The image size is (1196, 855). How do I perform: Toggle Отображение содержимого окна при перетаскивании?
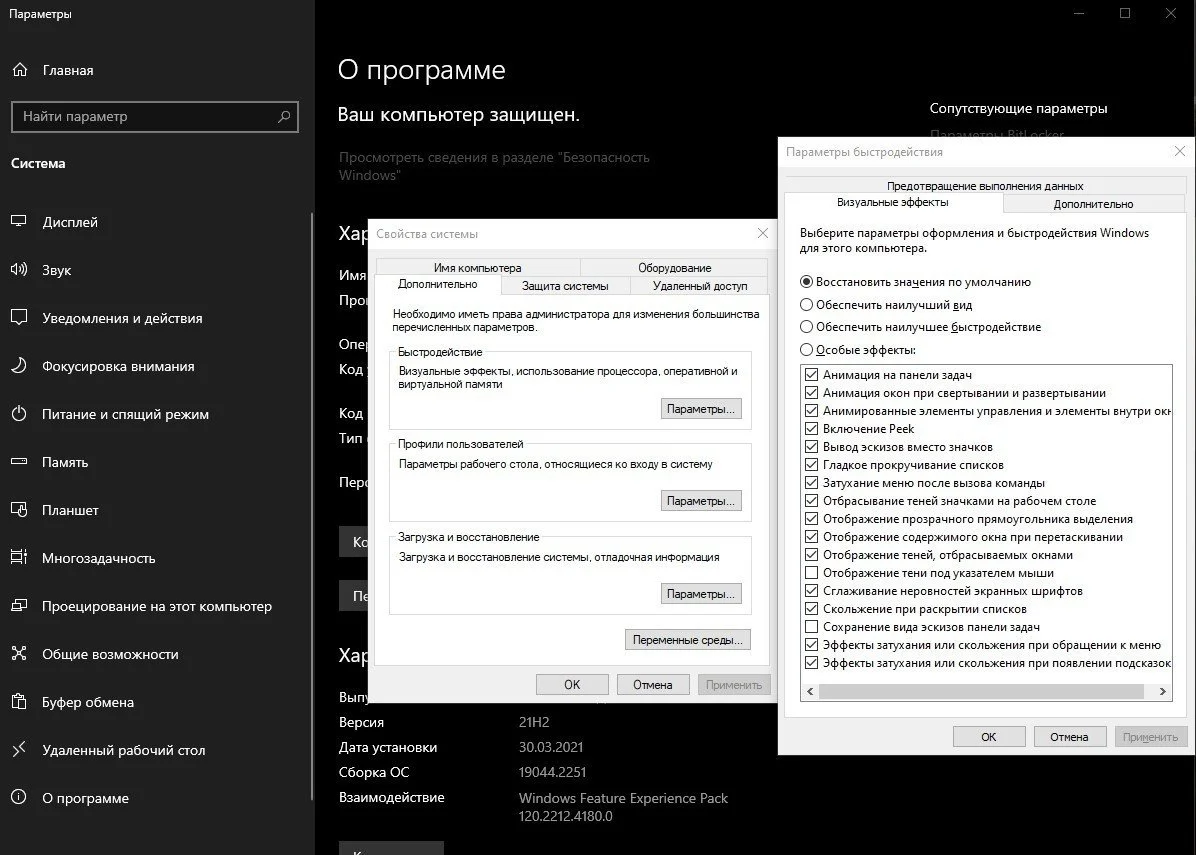point(812,537)
